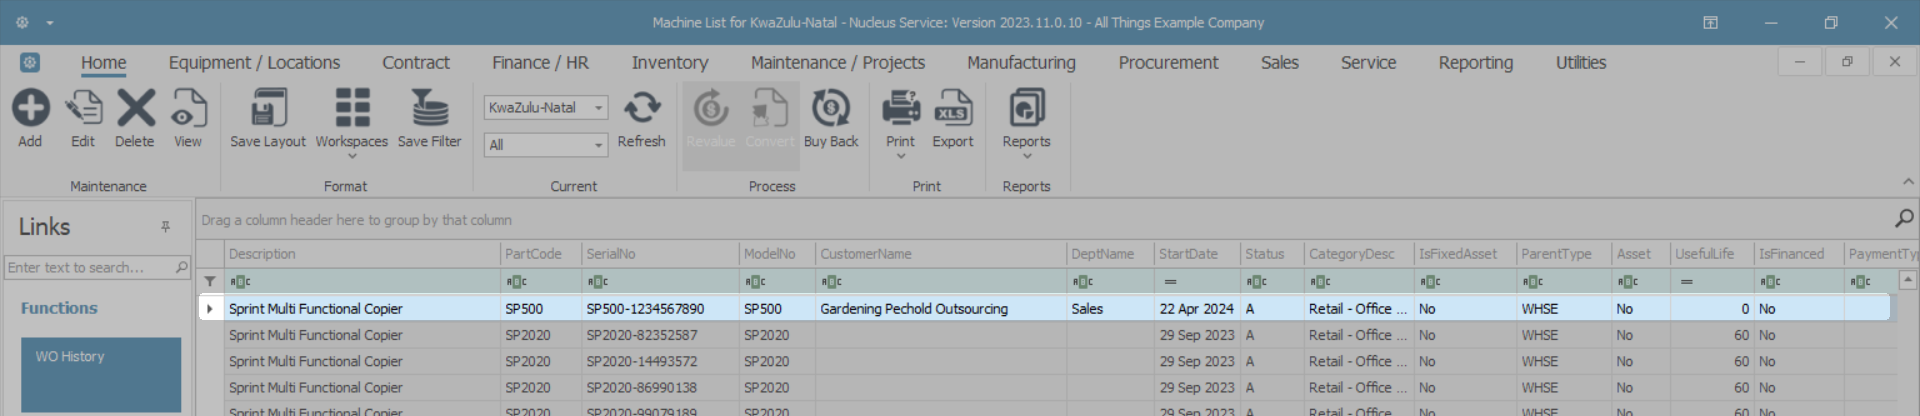Collapse the ribbon with the chevron
The width and height of the screenshot is (1920, 416).
[x=1908, y=181]
